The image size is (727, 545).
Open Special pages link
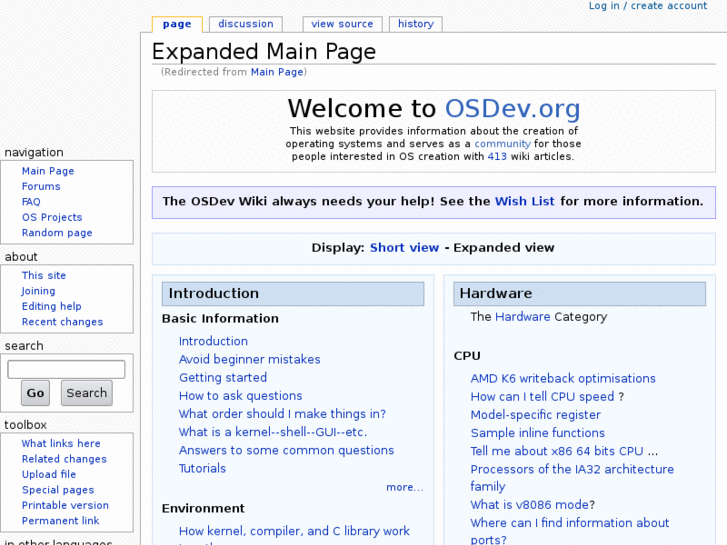58,490
